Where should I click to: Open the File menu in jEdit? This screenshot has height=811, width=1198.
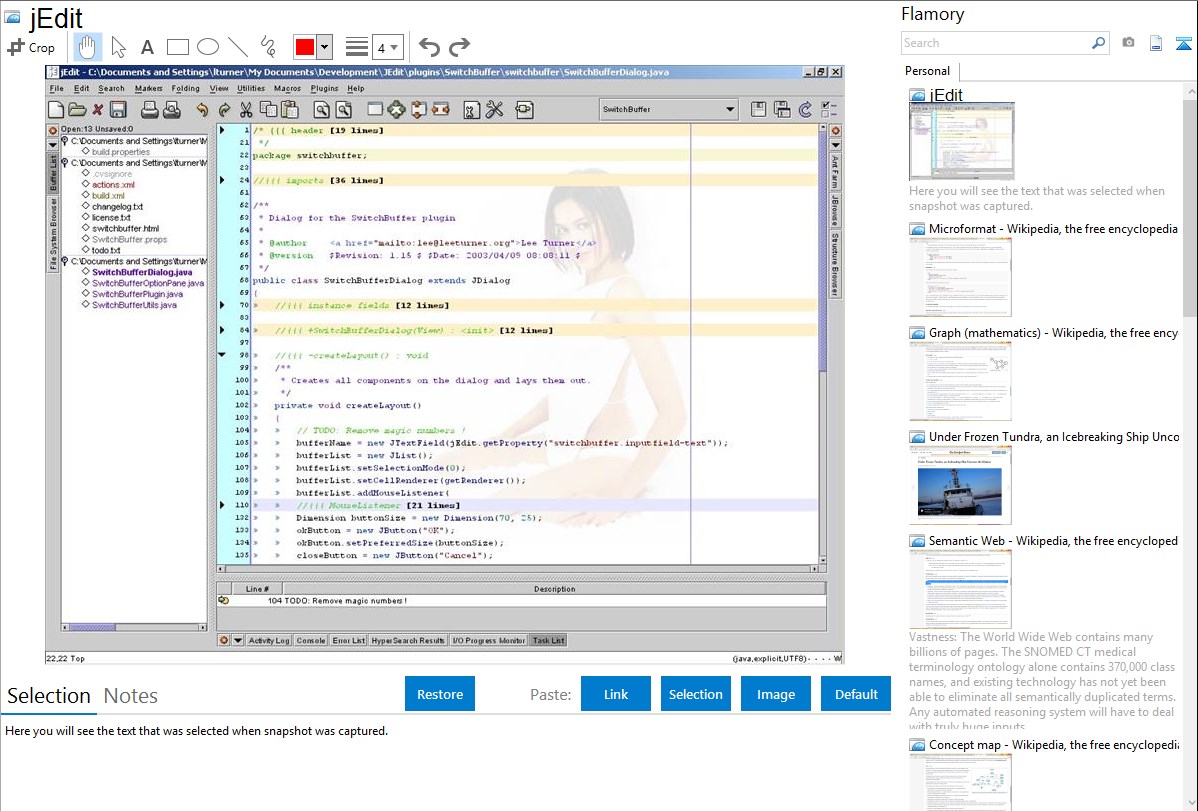coord(57,89)
